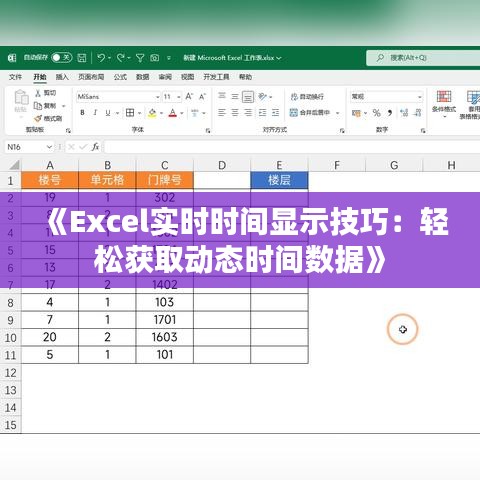The image size is (480, 480).
Task: Toggle the AutoSave switch
Action: tap(62, 58)
